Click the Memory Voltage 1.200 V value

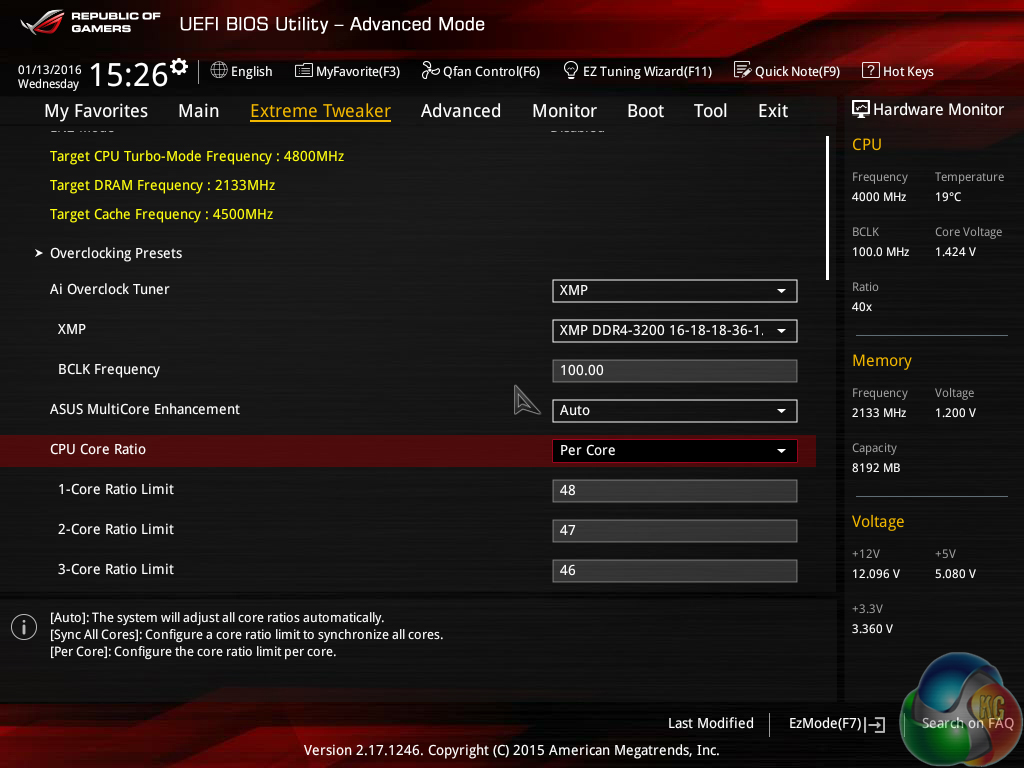(955, 413)
